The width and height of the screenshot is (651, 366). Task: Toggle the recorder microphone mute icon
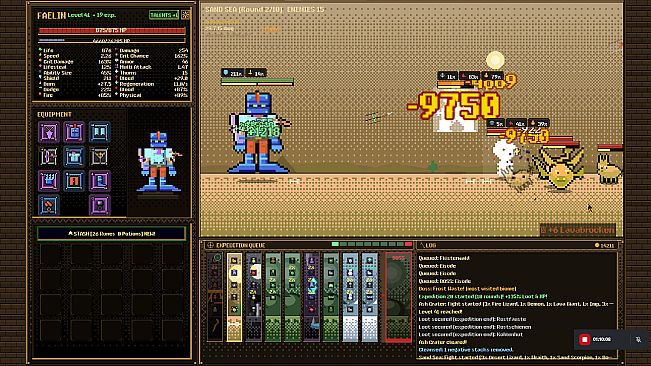(x=638, y=339)
